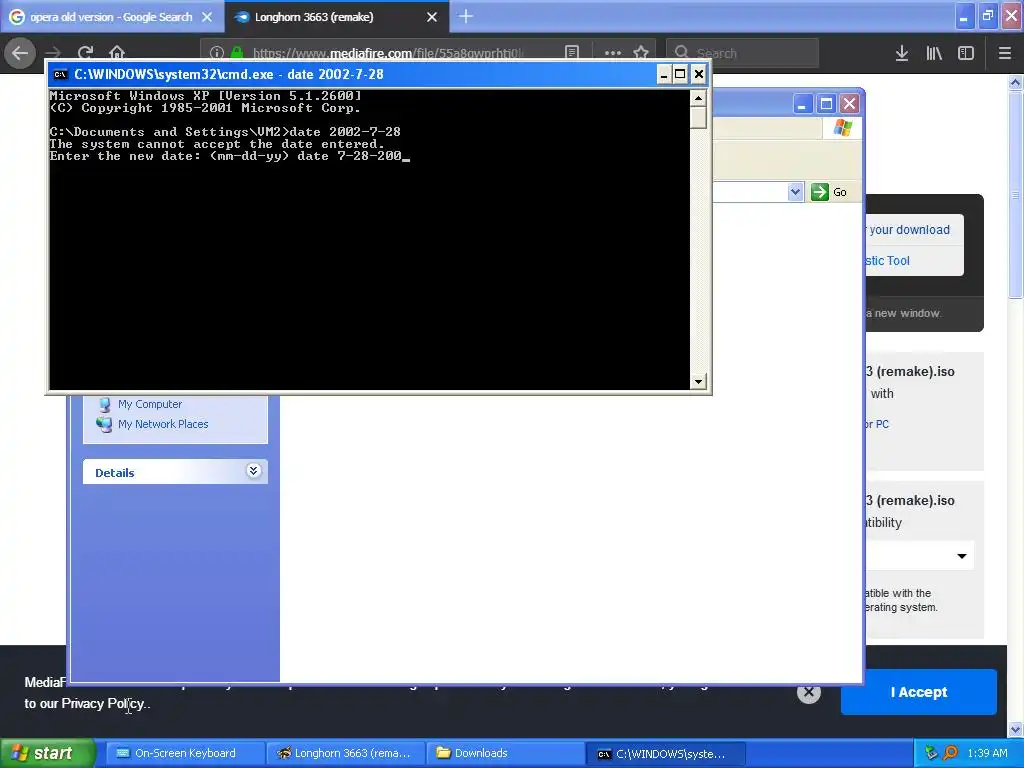The height and width of the screenshot is (768, 1024).
Task: Open Explorer address bar dropdown arrow
Action: pyautogui.click(x=795, y=192)
